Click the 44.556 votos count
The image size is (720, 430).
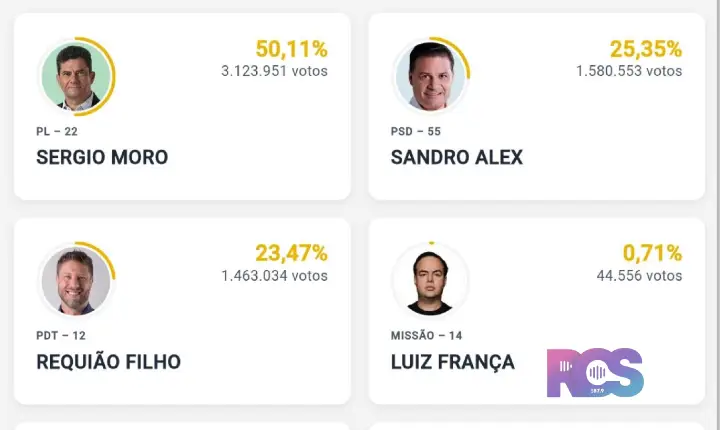(x=639, y=276)
